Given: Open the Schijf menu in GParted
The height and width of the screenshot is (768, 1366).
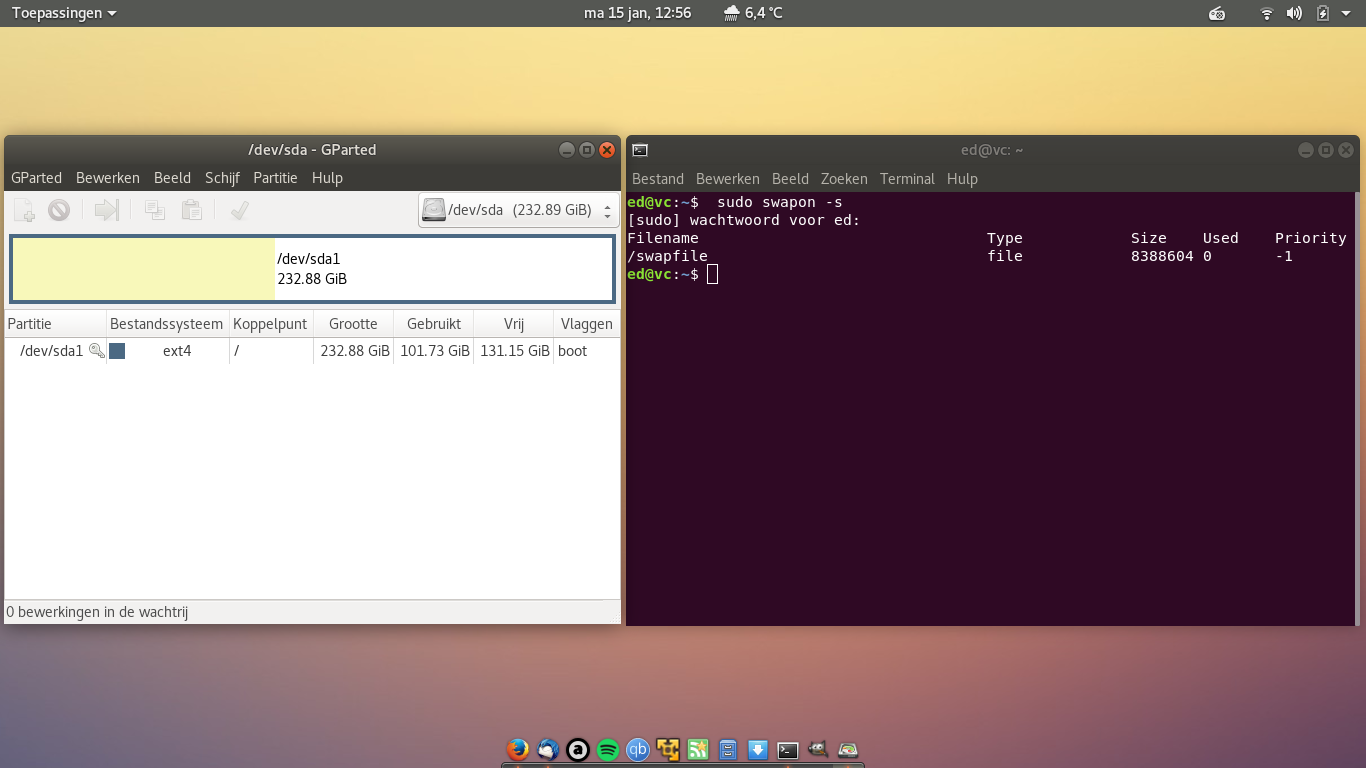Looking at the screenshot, I should pyautogui.click(x=222, y=178).
